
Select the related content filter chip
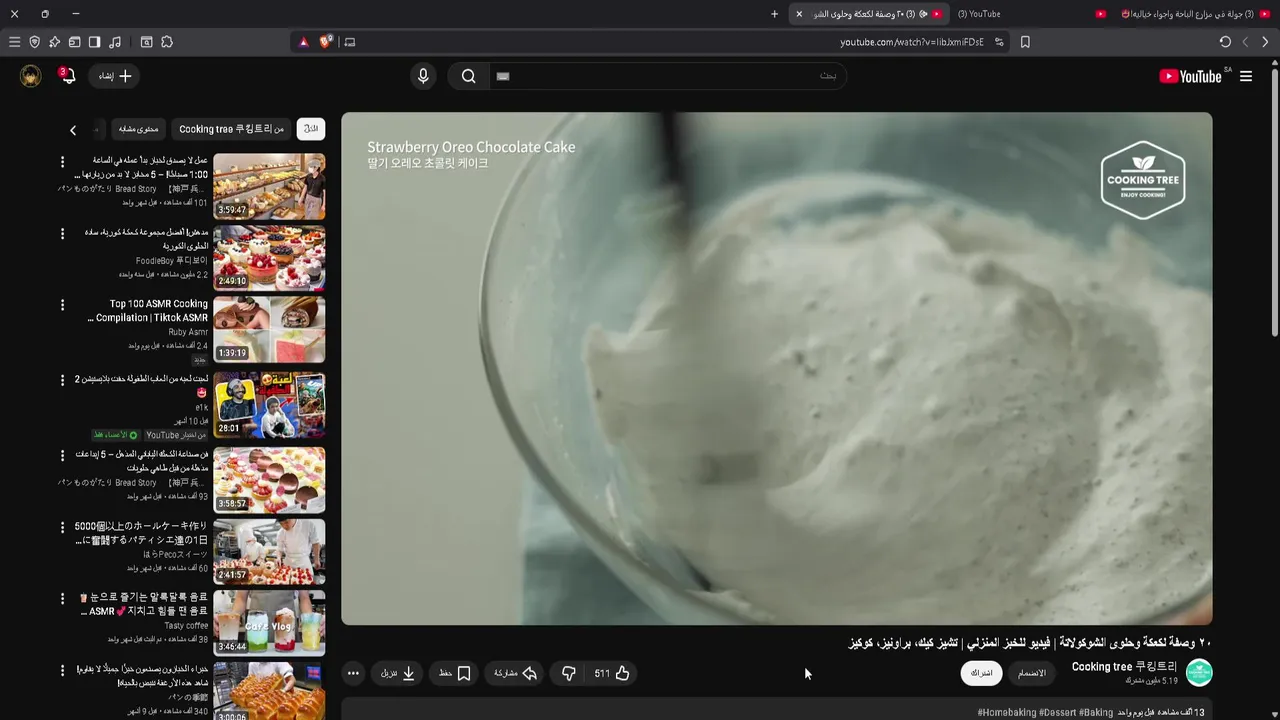tap(138, 129)
